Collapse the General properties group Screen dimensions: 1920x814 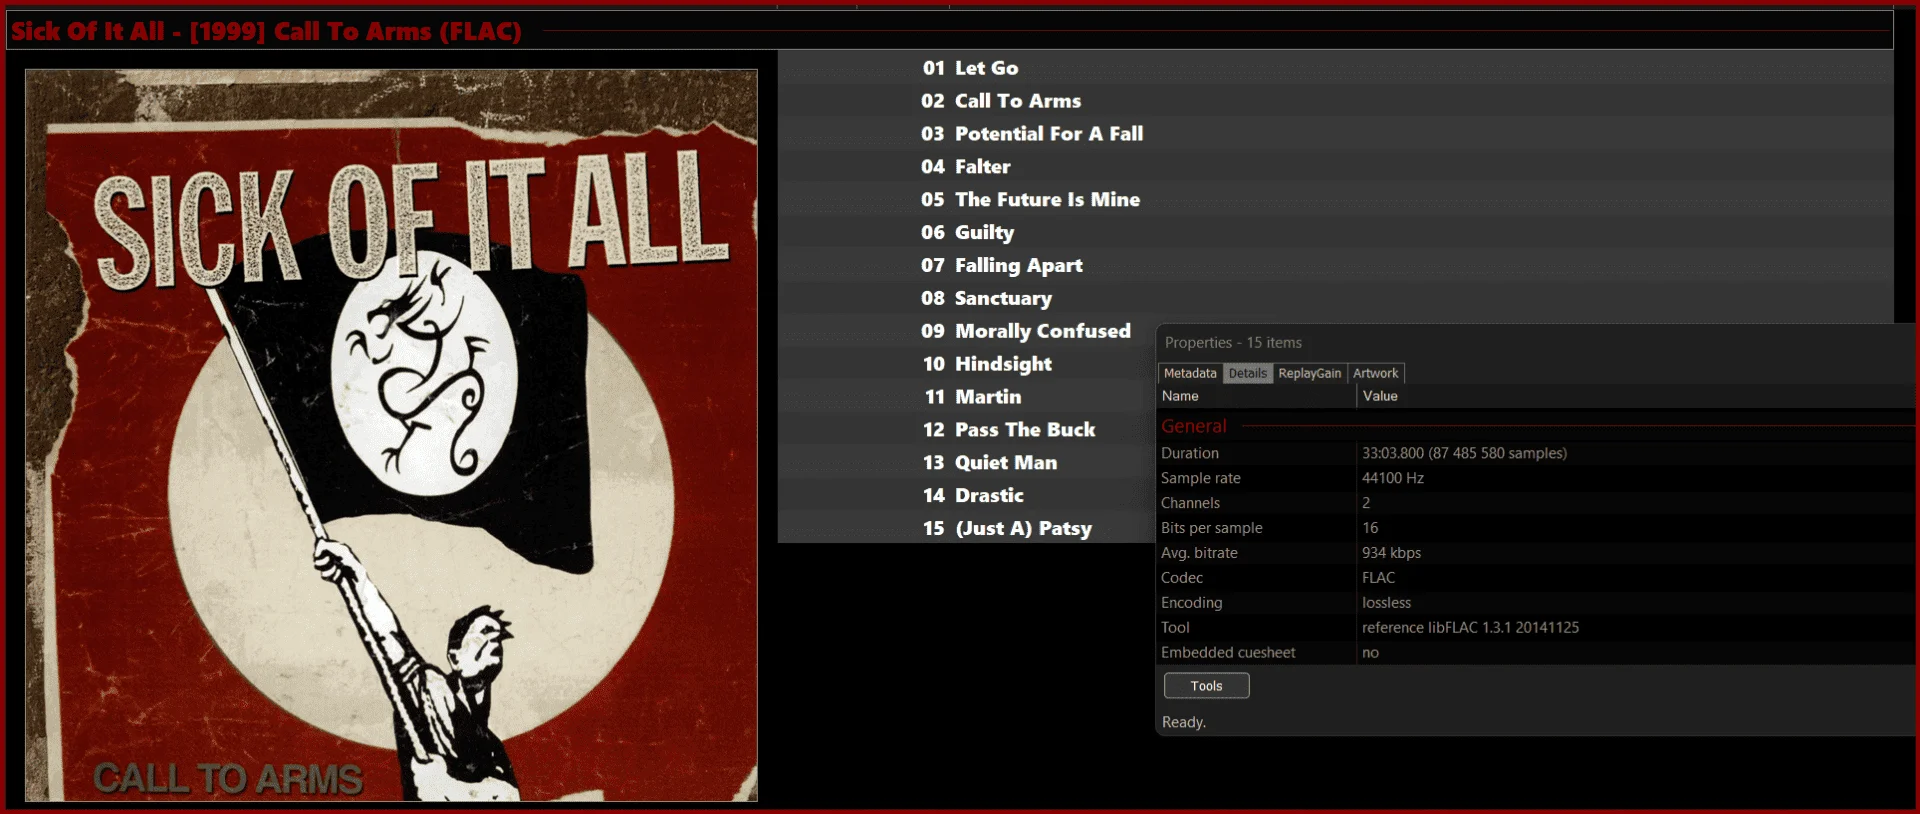pyautogui.click(x=1194, y=426)
